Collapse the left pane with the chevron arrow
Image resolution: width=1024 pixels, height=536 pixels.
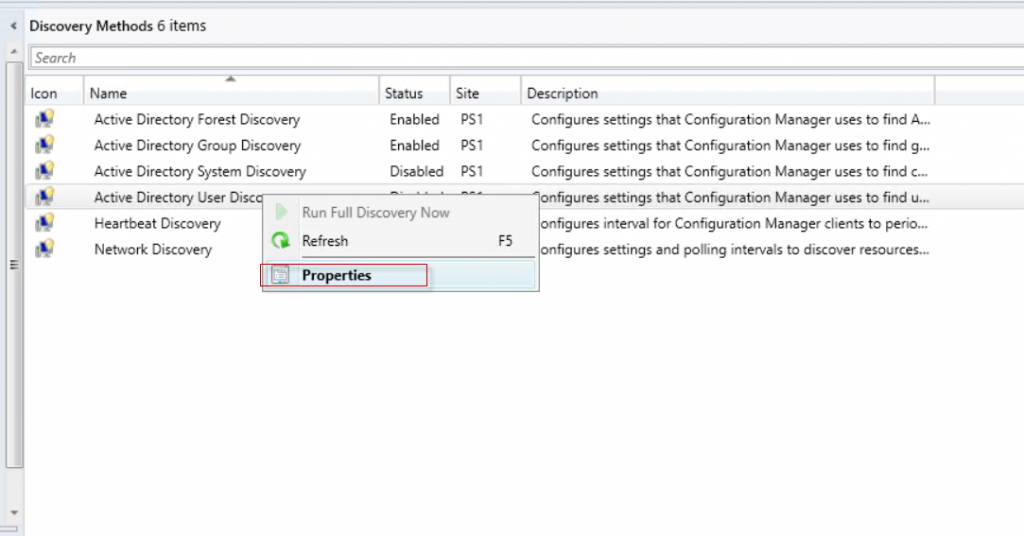coord(13,26)
